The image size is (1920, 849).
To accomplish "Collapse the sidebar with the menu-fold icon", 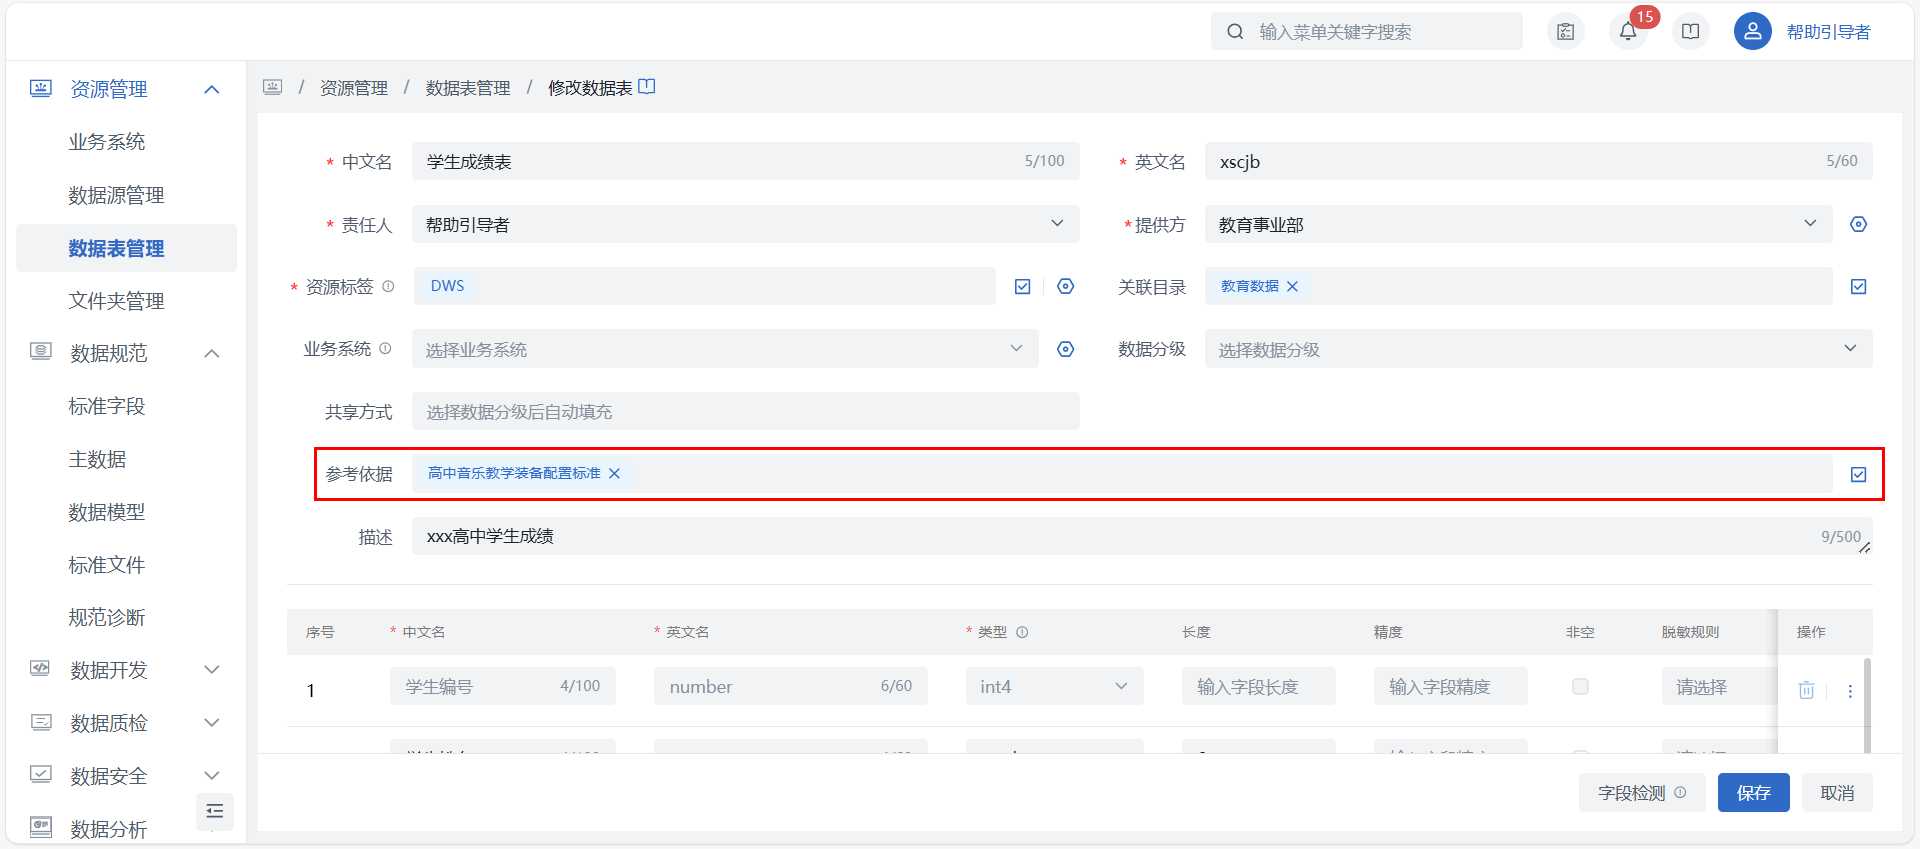I will 214,811.
